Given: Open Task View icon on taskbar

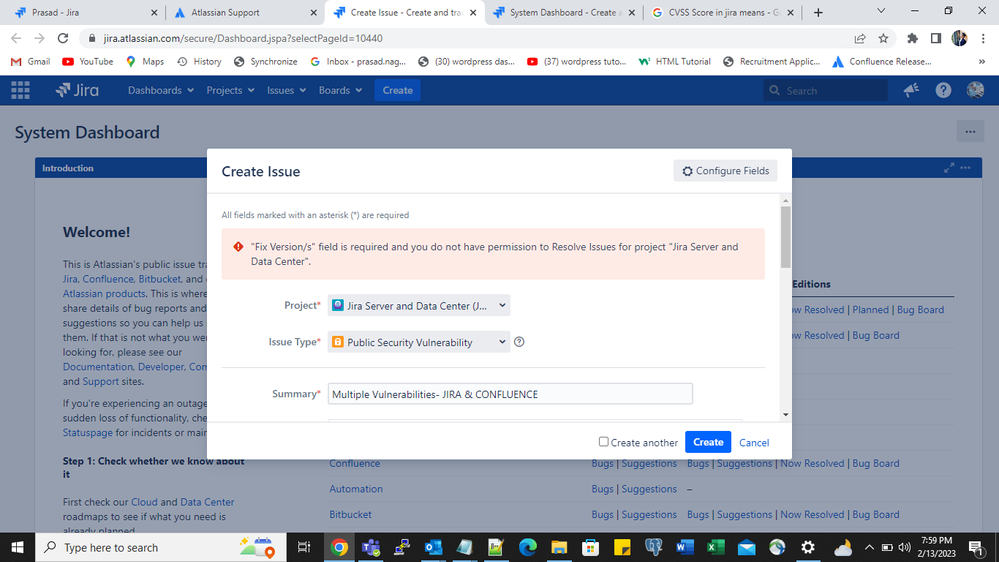Looking at the screenshot, I should pos(304,547).
